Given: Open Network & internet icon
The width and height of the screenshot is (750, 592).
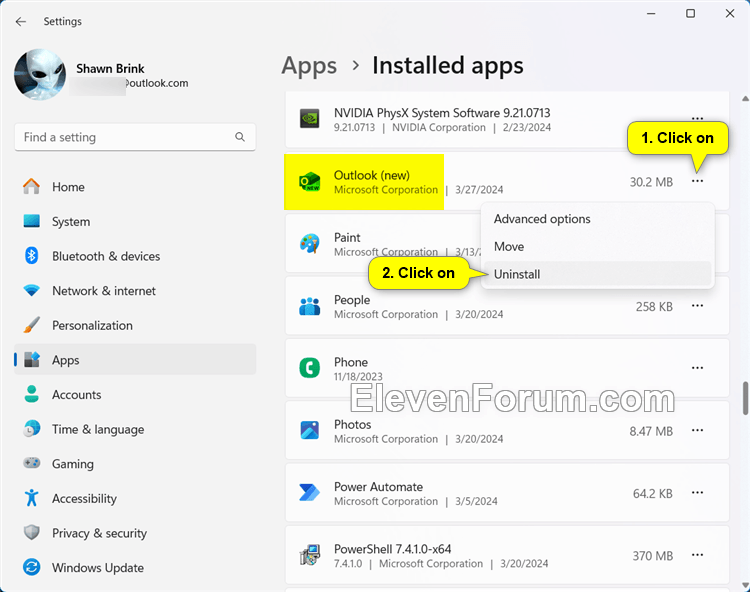Looking at the screenshot, I should click(x=32, y=290).
